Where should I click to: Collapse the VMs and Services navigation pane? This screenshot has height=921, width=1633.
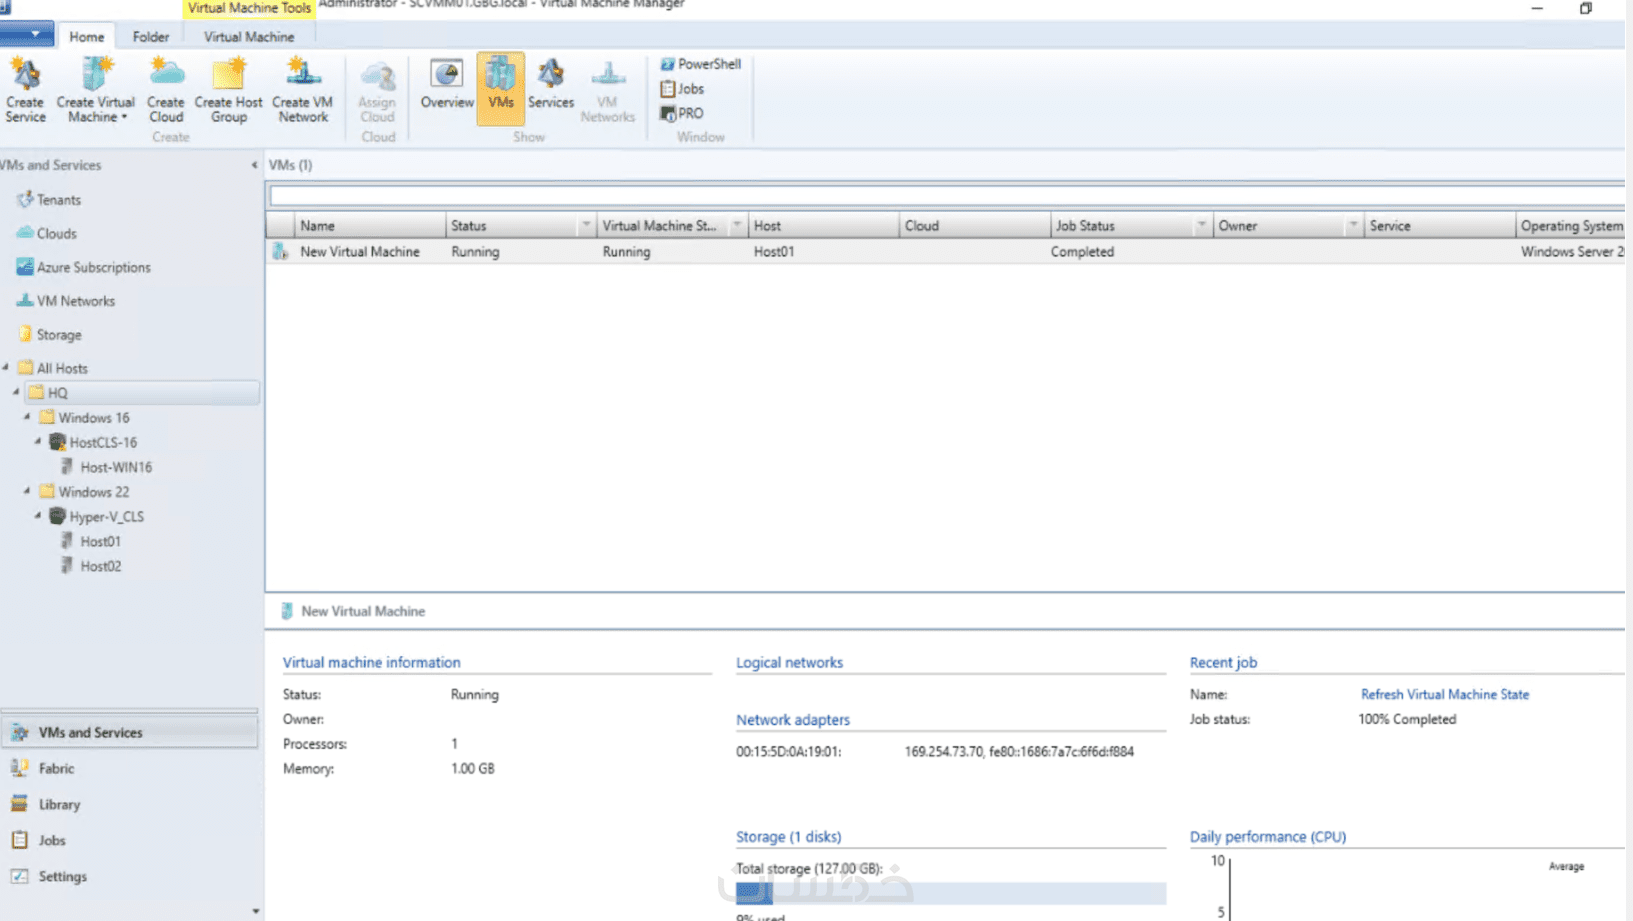(x=254, y=165)
